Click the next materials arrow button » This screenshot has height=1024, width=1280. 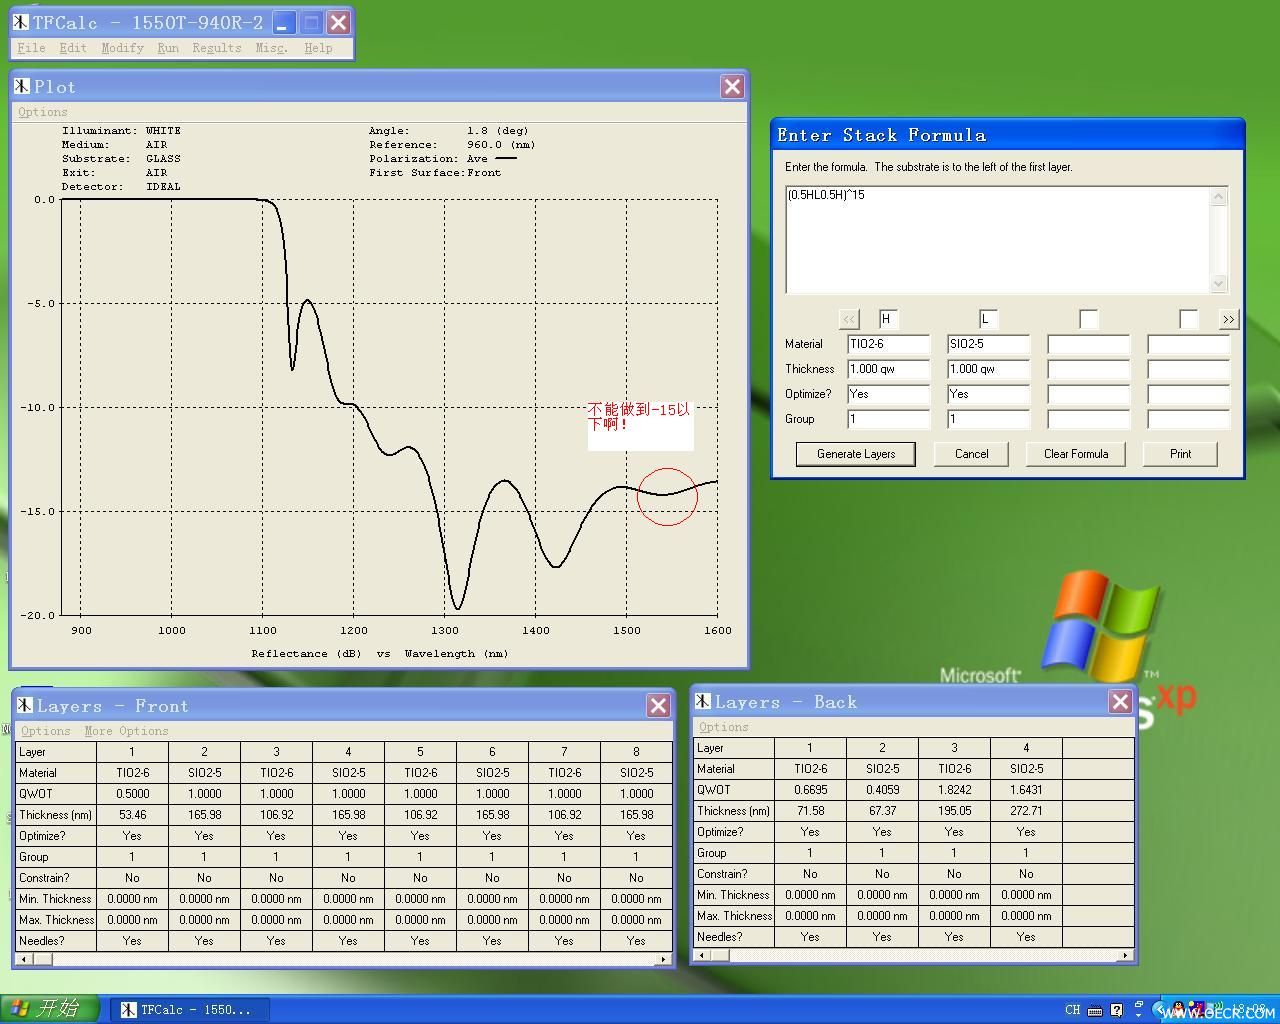pyautogui.click(x=1228, y=319)
